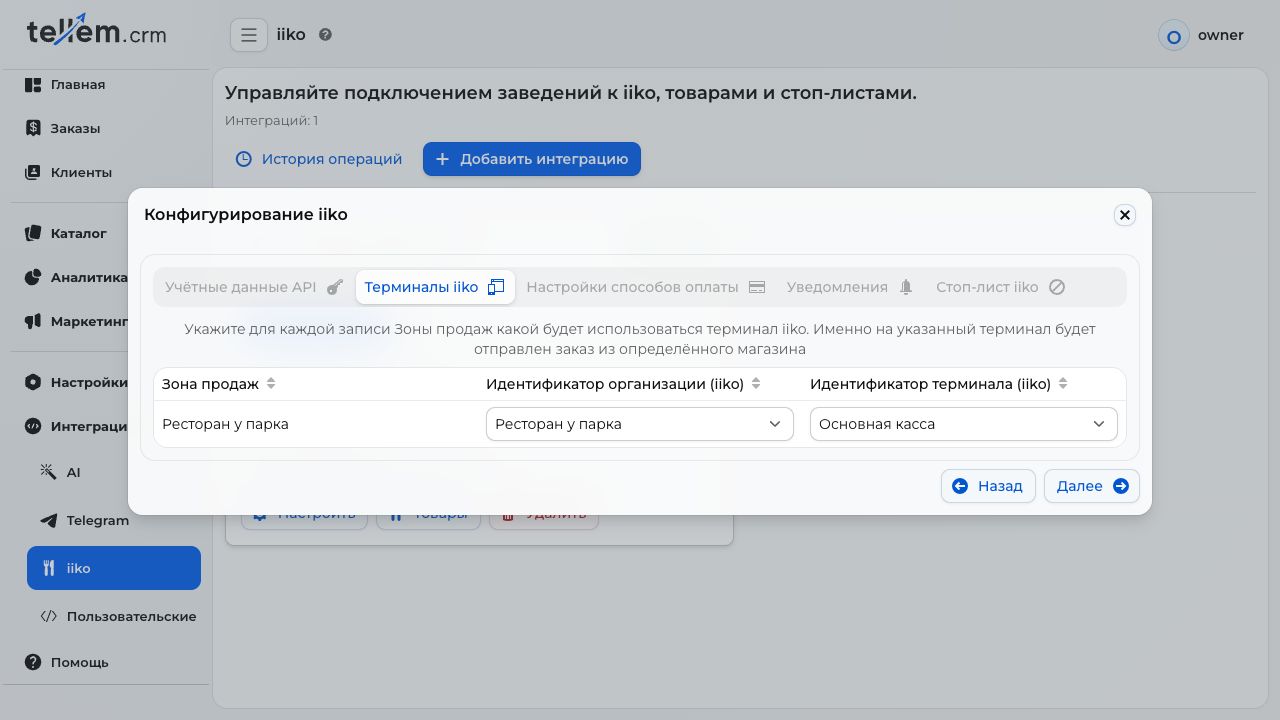Screen dimensions: 1280x720
Task: Open the help question mark next to iiko title
Action: pos(325,35)
